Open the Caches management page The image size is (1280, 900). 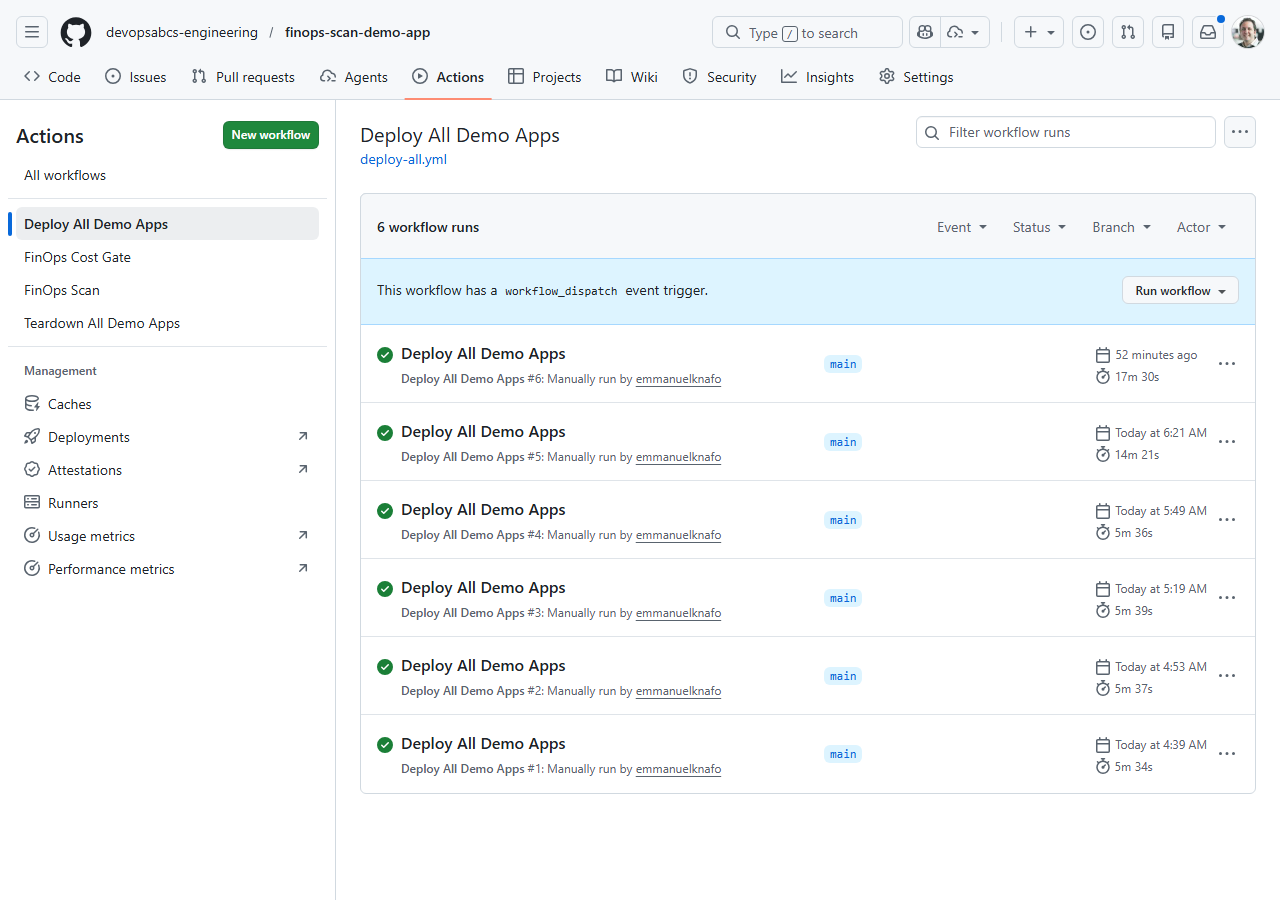coord(68,403)
